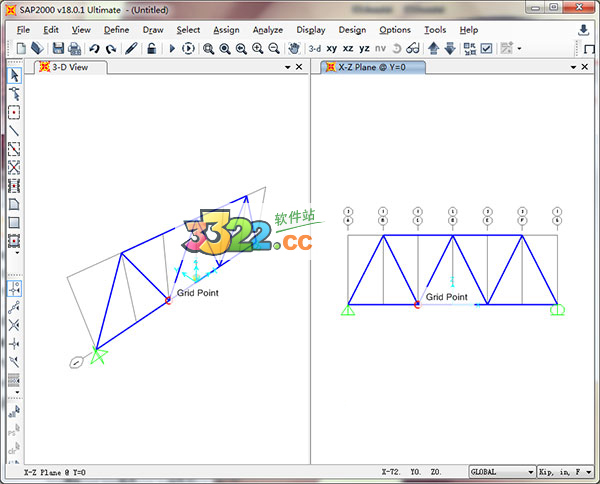
Task: Select the pointer tool in left toolbar
Action: click(x=14, y=74)
